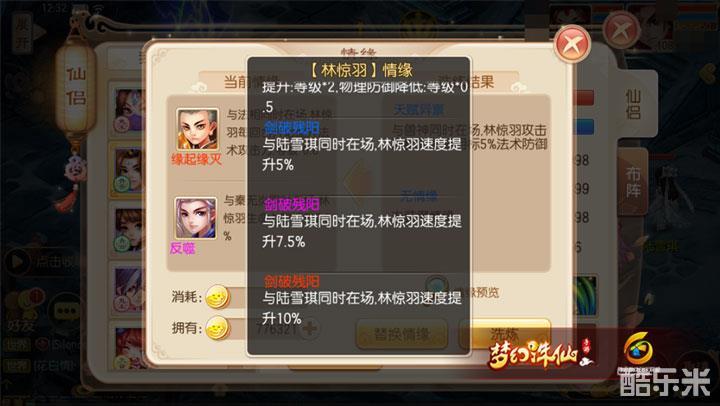Close the 情缘 dialog with red X
The height and width of the screenshot is (406, 720).
click(572, 45)
